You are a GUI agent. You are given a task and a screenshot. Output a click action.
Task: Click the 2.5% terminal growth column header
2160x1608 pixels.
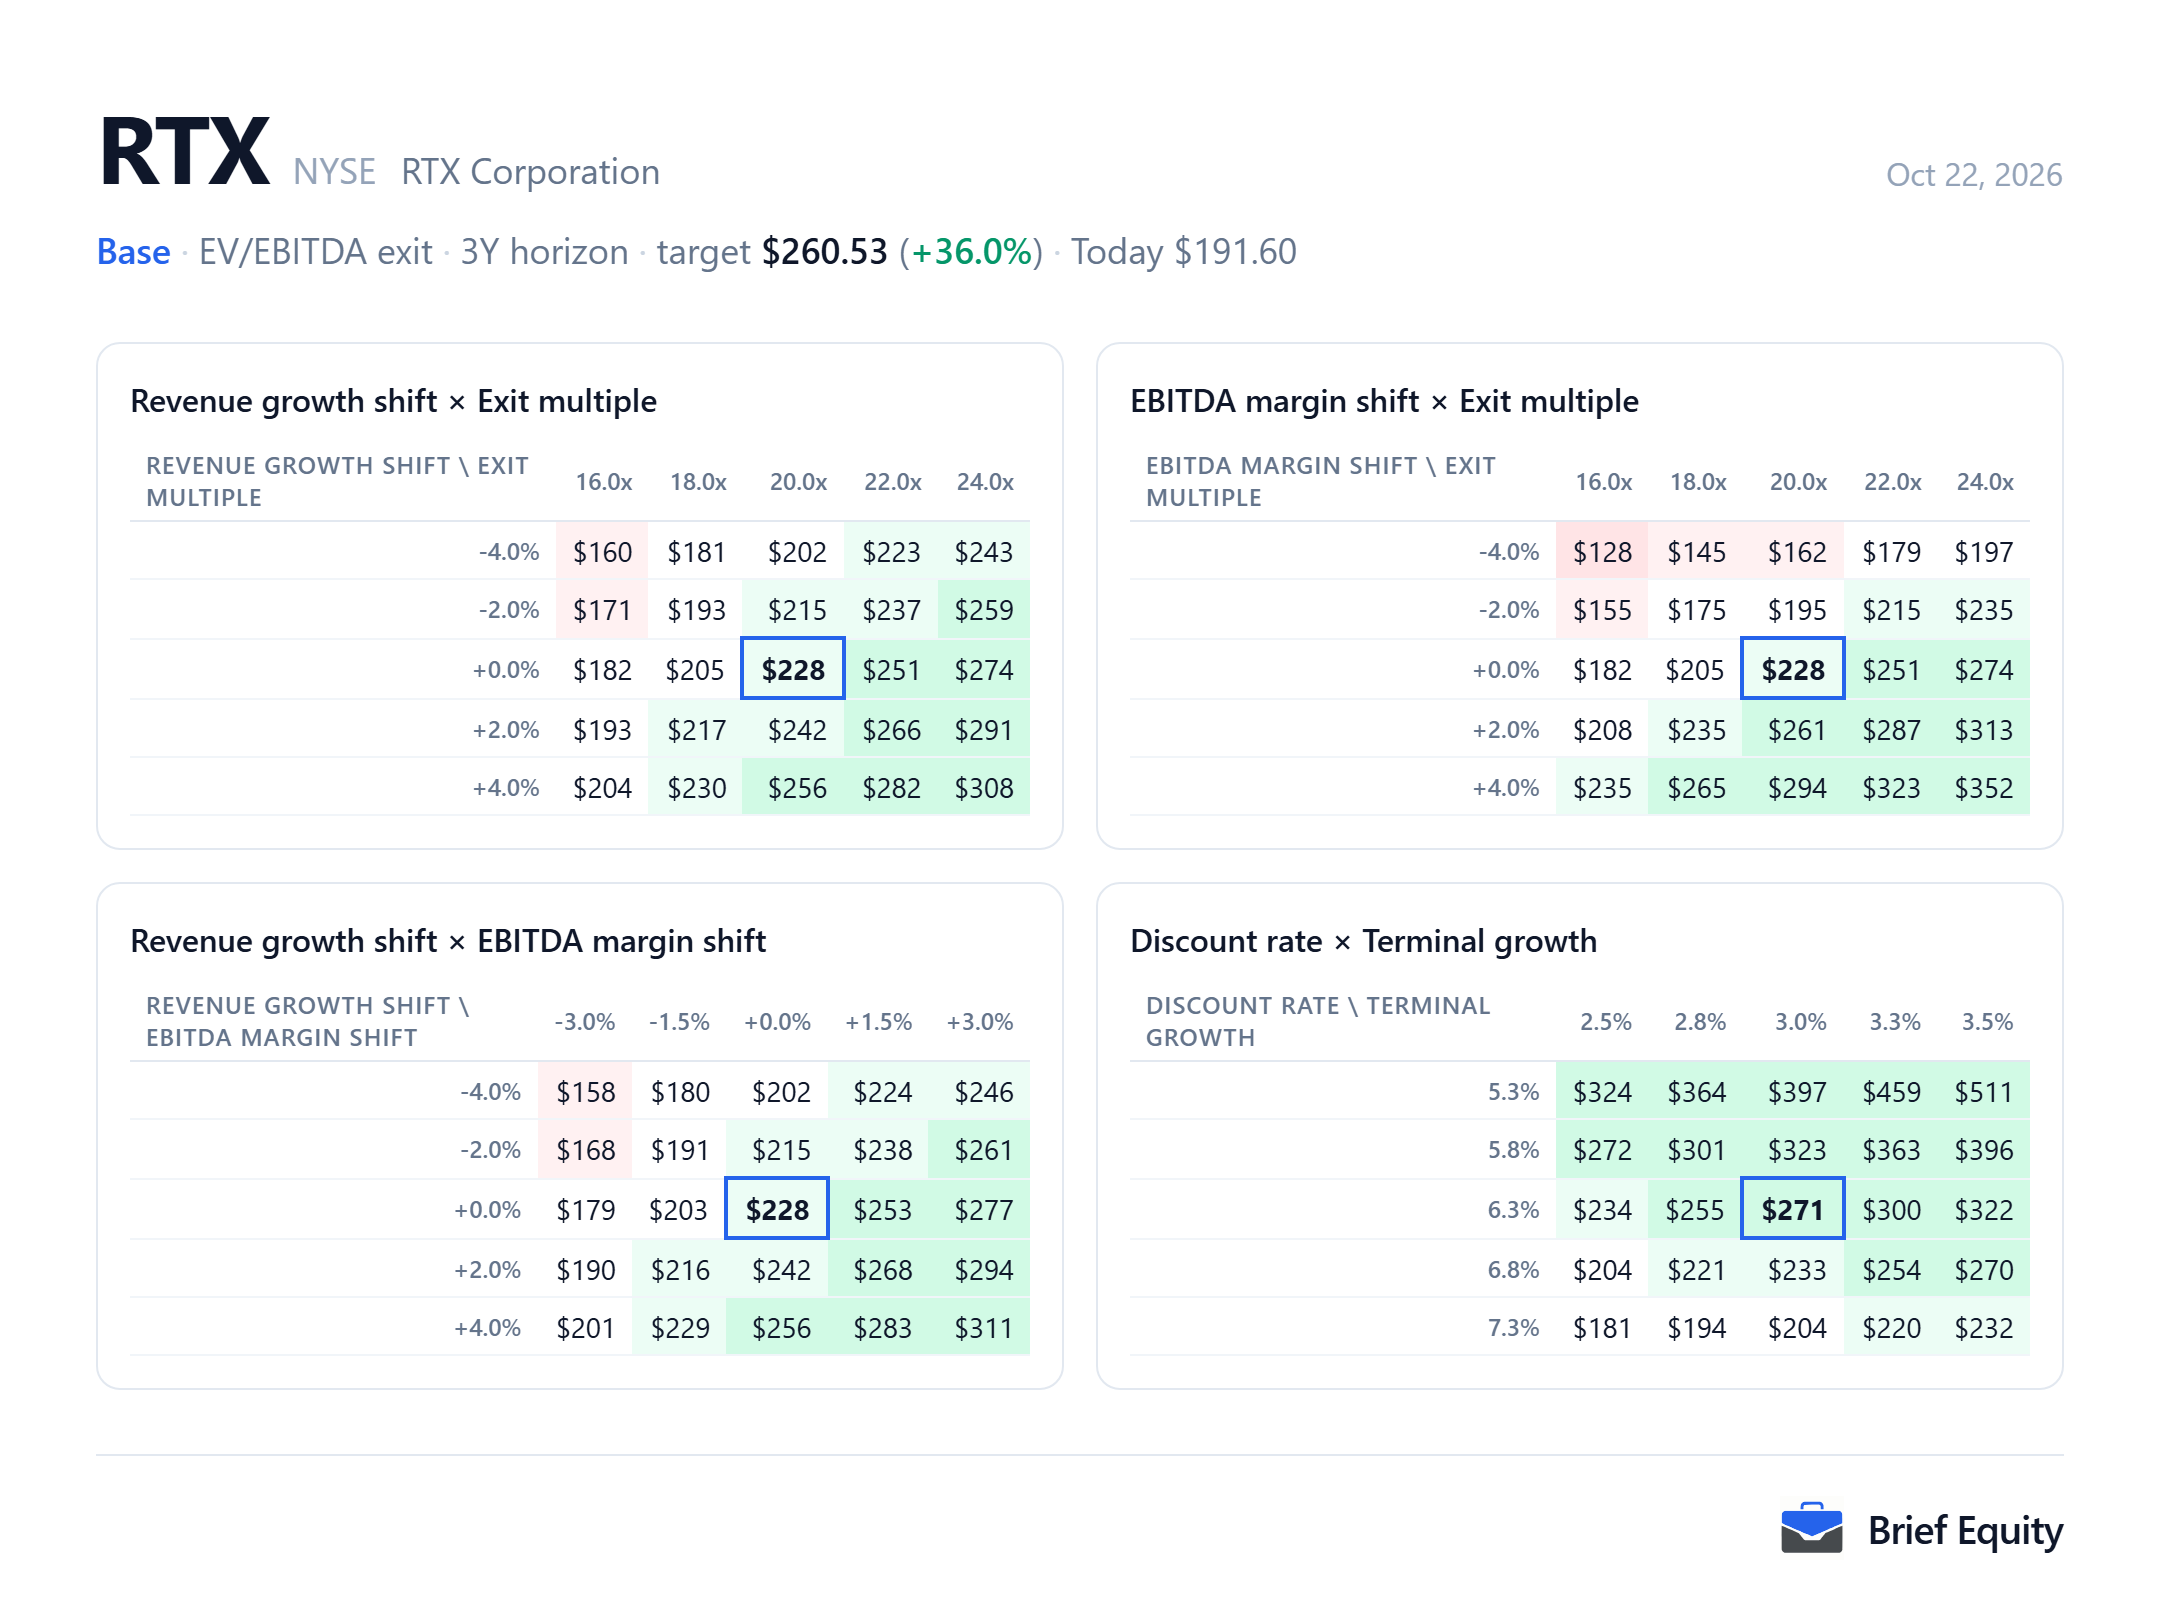(x=1605, y=1022)
